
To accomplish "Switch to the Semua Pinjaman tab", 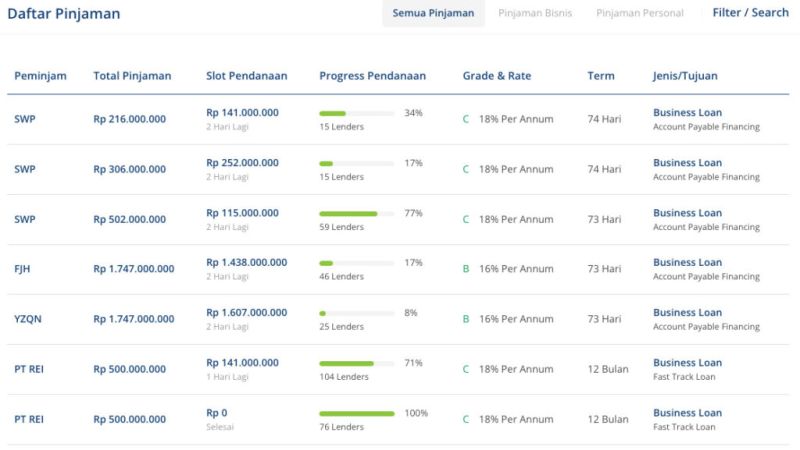I will pos(433,13).
